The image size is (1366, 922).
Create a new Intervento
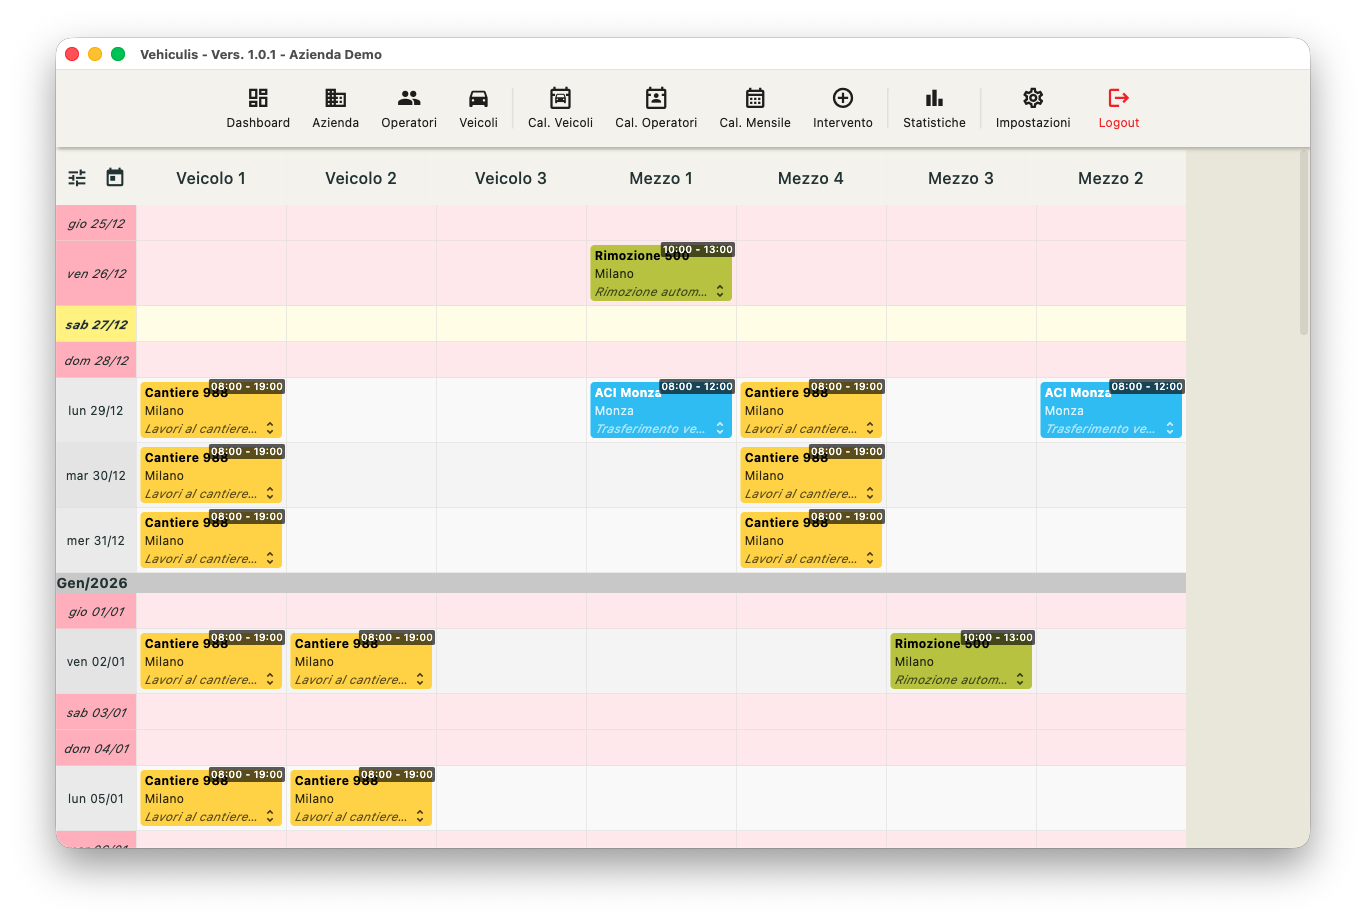point(843,108)
